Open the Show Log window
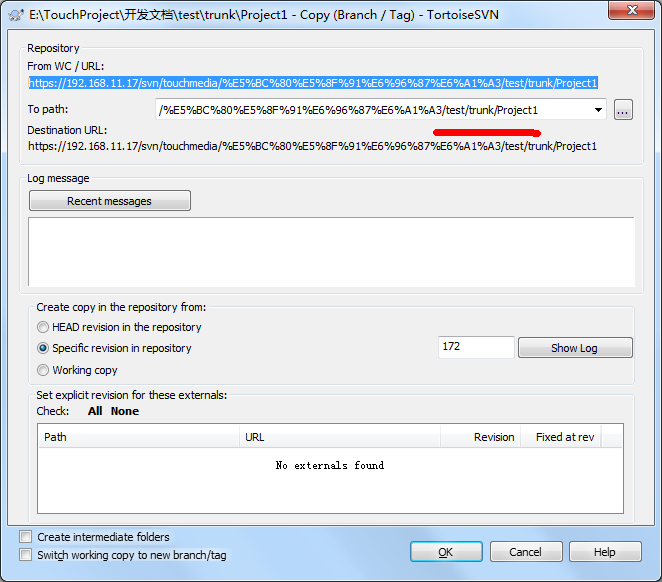This screenshot has height=582, width=662. [575, 348]
